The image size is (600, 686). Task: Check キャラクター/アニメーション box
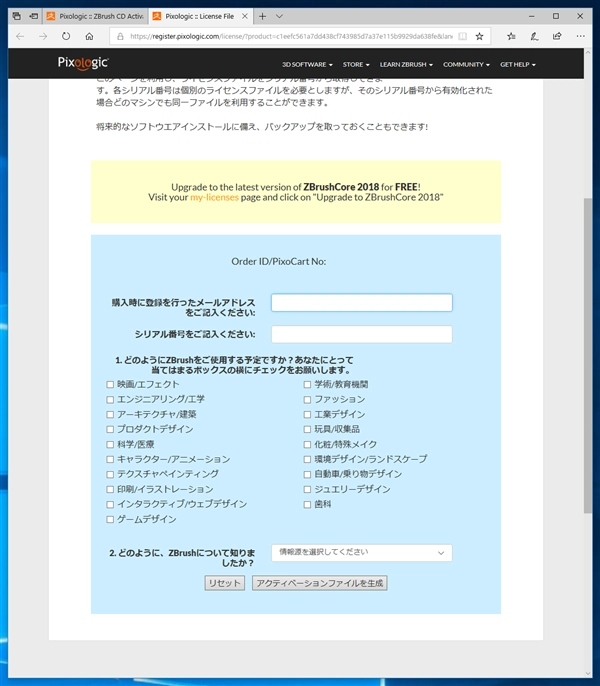[110, 459]
